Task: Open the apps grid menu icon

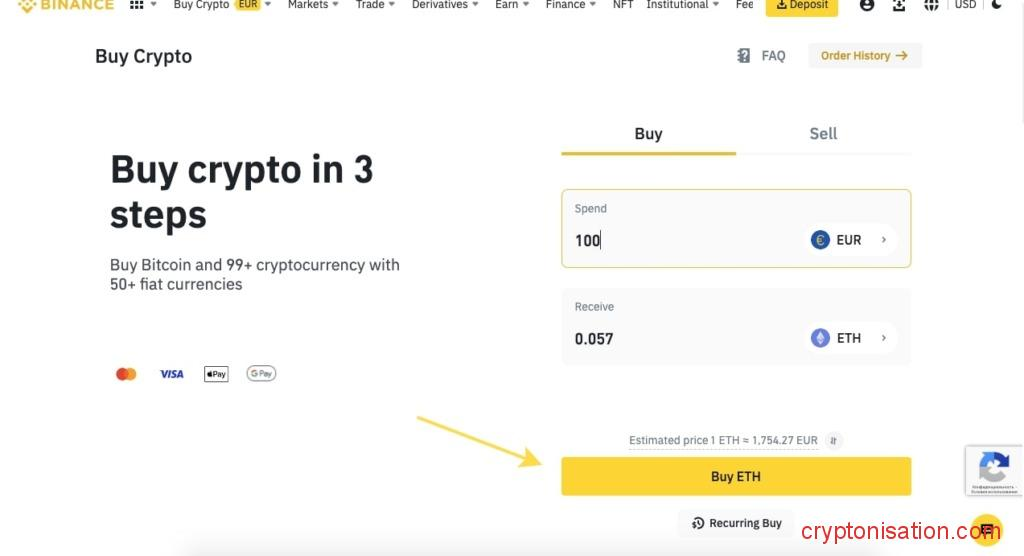Action: point(137,5)
